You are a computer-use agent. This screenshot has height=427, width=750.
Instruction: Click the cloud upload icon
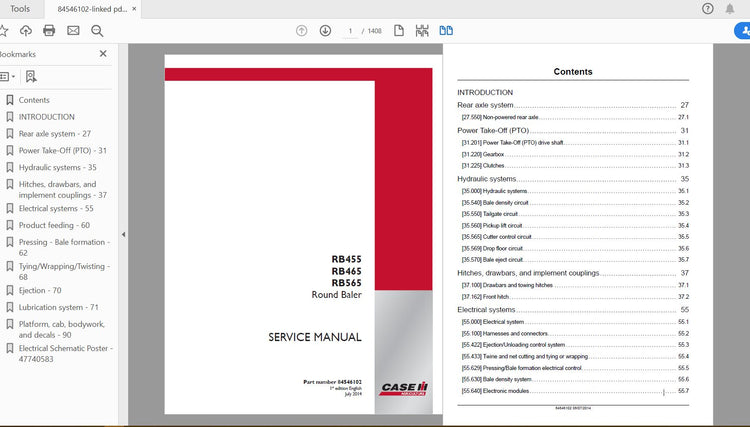tap(26, 31)
